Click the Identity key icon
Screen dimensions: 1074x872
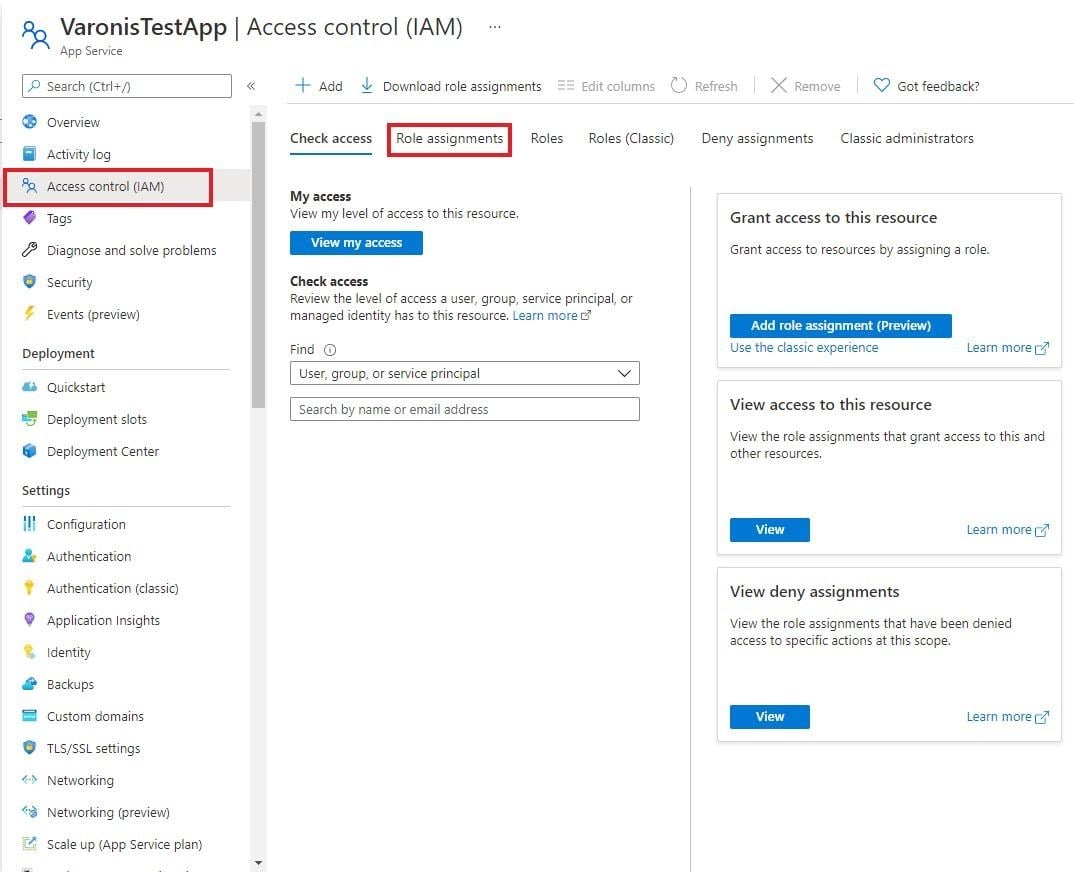(29, 651)
